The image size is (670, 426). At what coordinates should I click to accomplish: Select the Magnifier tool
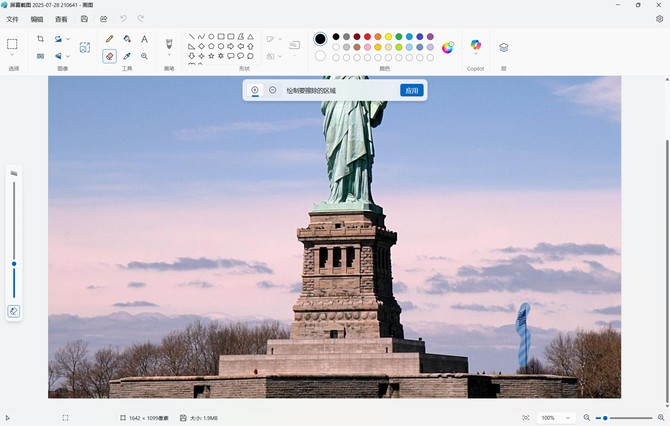[x=144, y=56]
